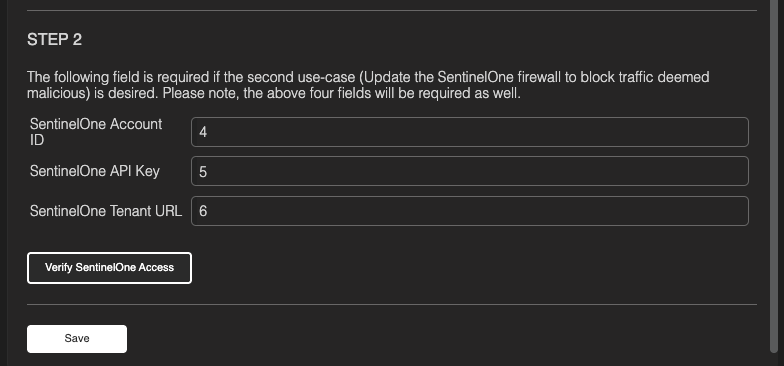This screenshot has height=366, width=784.
Task: Click the value 5 in API Key field
Action: pos(203,172)
